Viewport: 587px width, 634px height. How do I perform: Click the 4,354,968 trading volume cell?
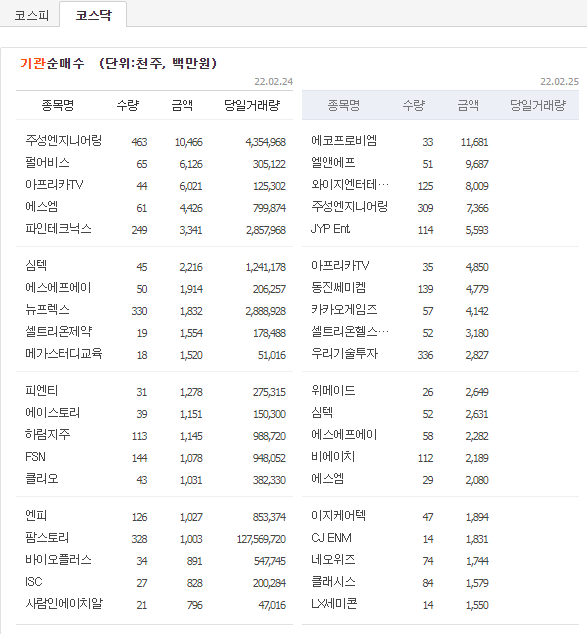tap(265, 142)
